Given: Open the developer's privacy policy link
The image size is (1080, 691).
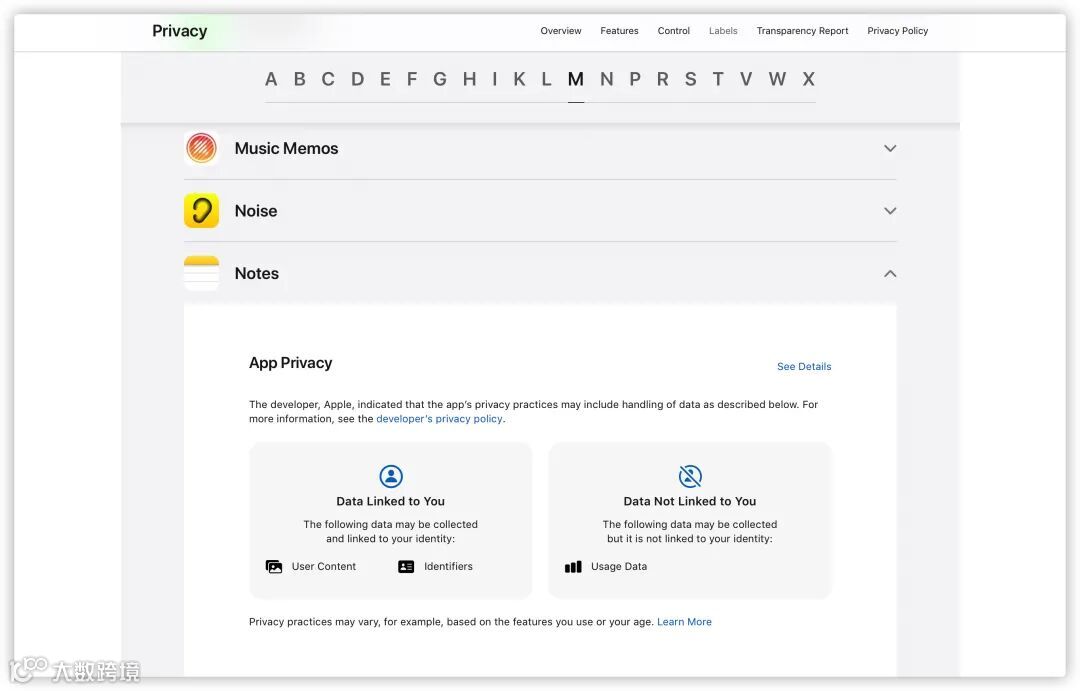Looking at the screenshot, I should point(439,419).
